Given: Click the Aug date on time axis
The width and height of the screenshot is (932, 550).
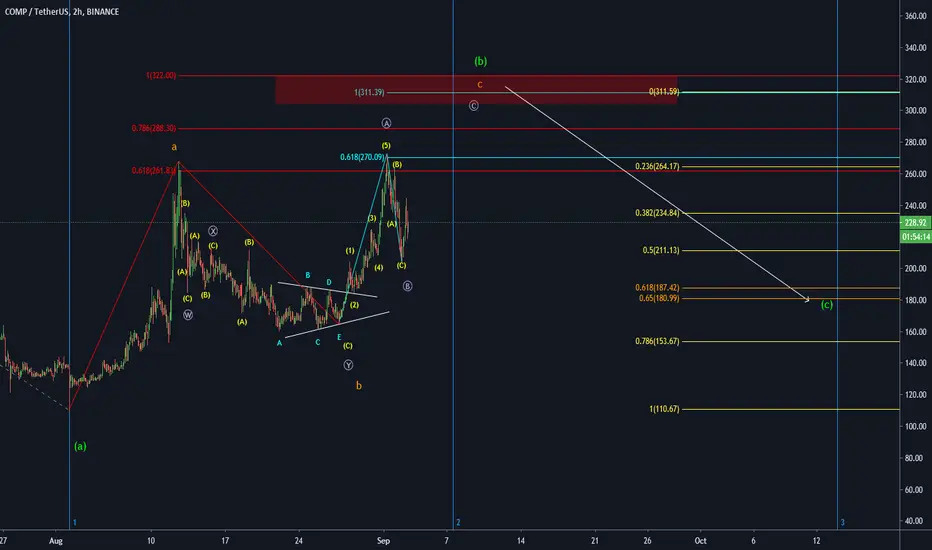Looking at the screenshot, I should 56,540.
